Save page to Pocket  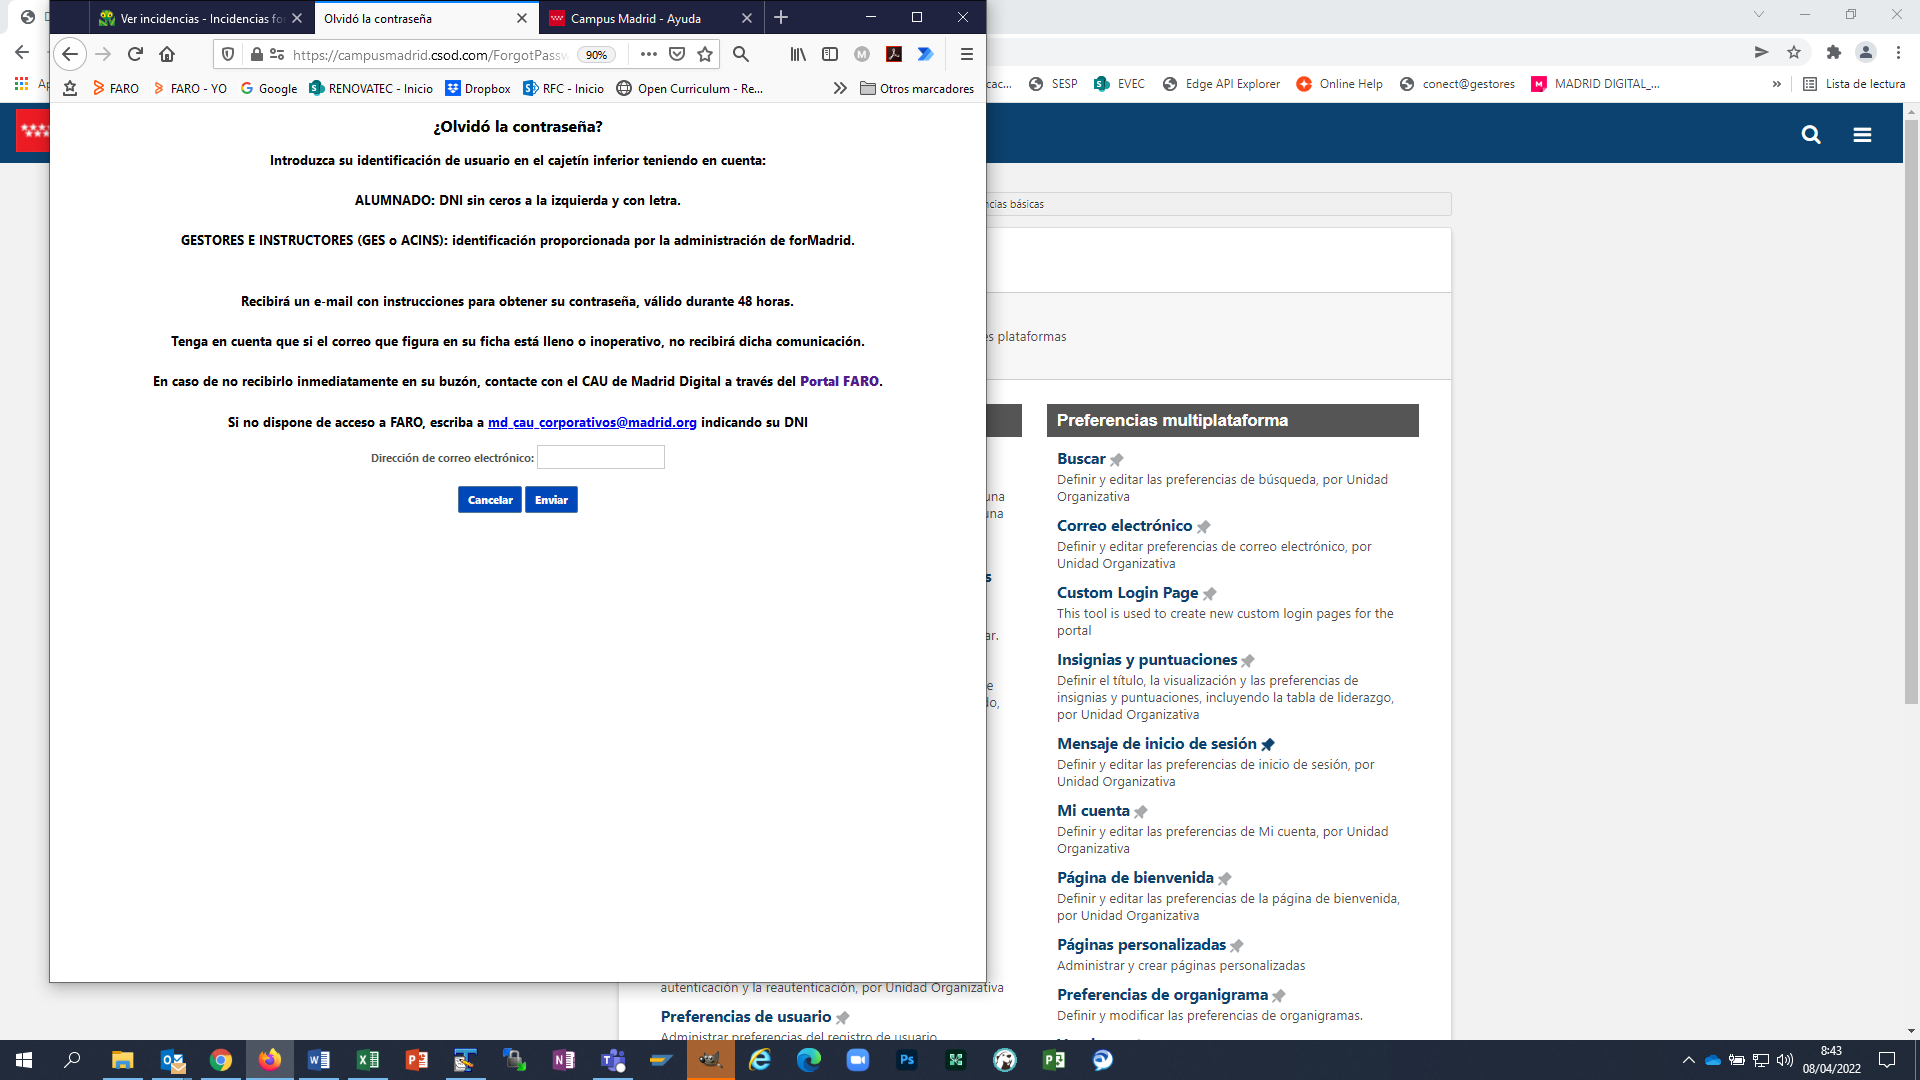click(x=677, y=54)
